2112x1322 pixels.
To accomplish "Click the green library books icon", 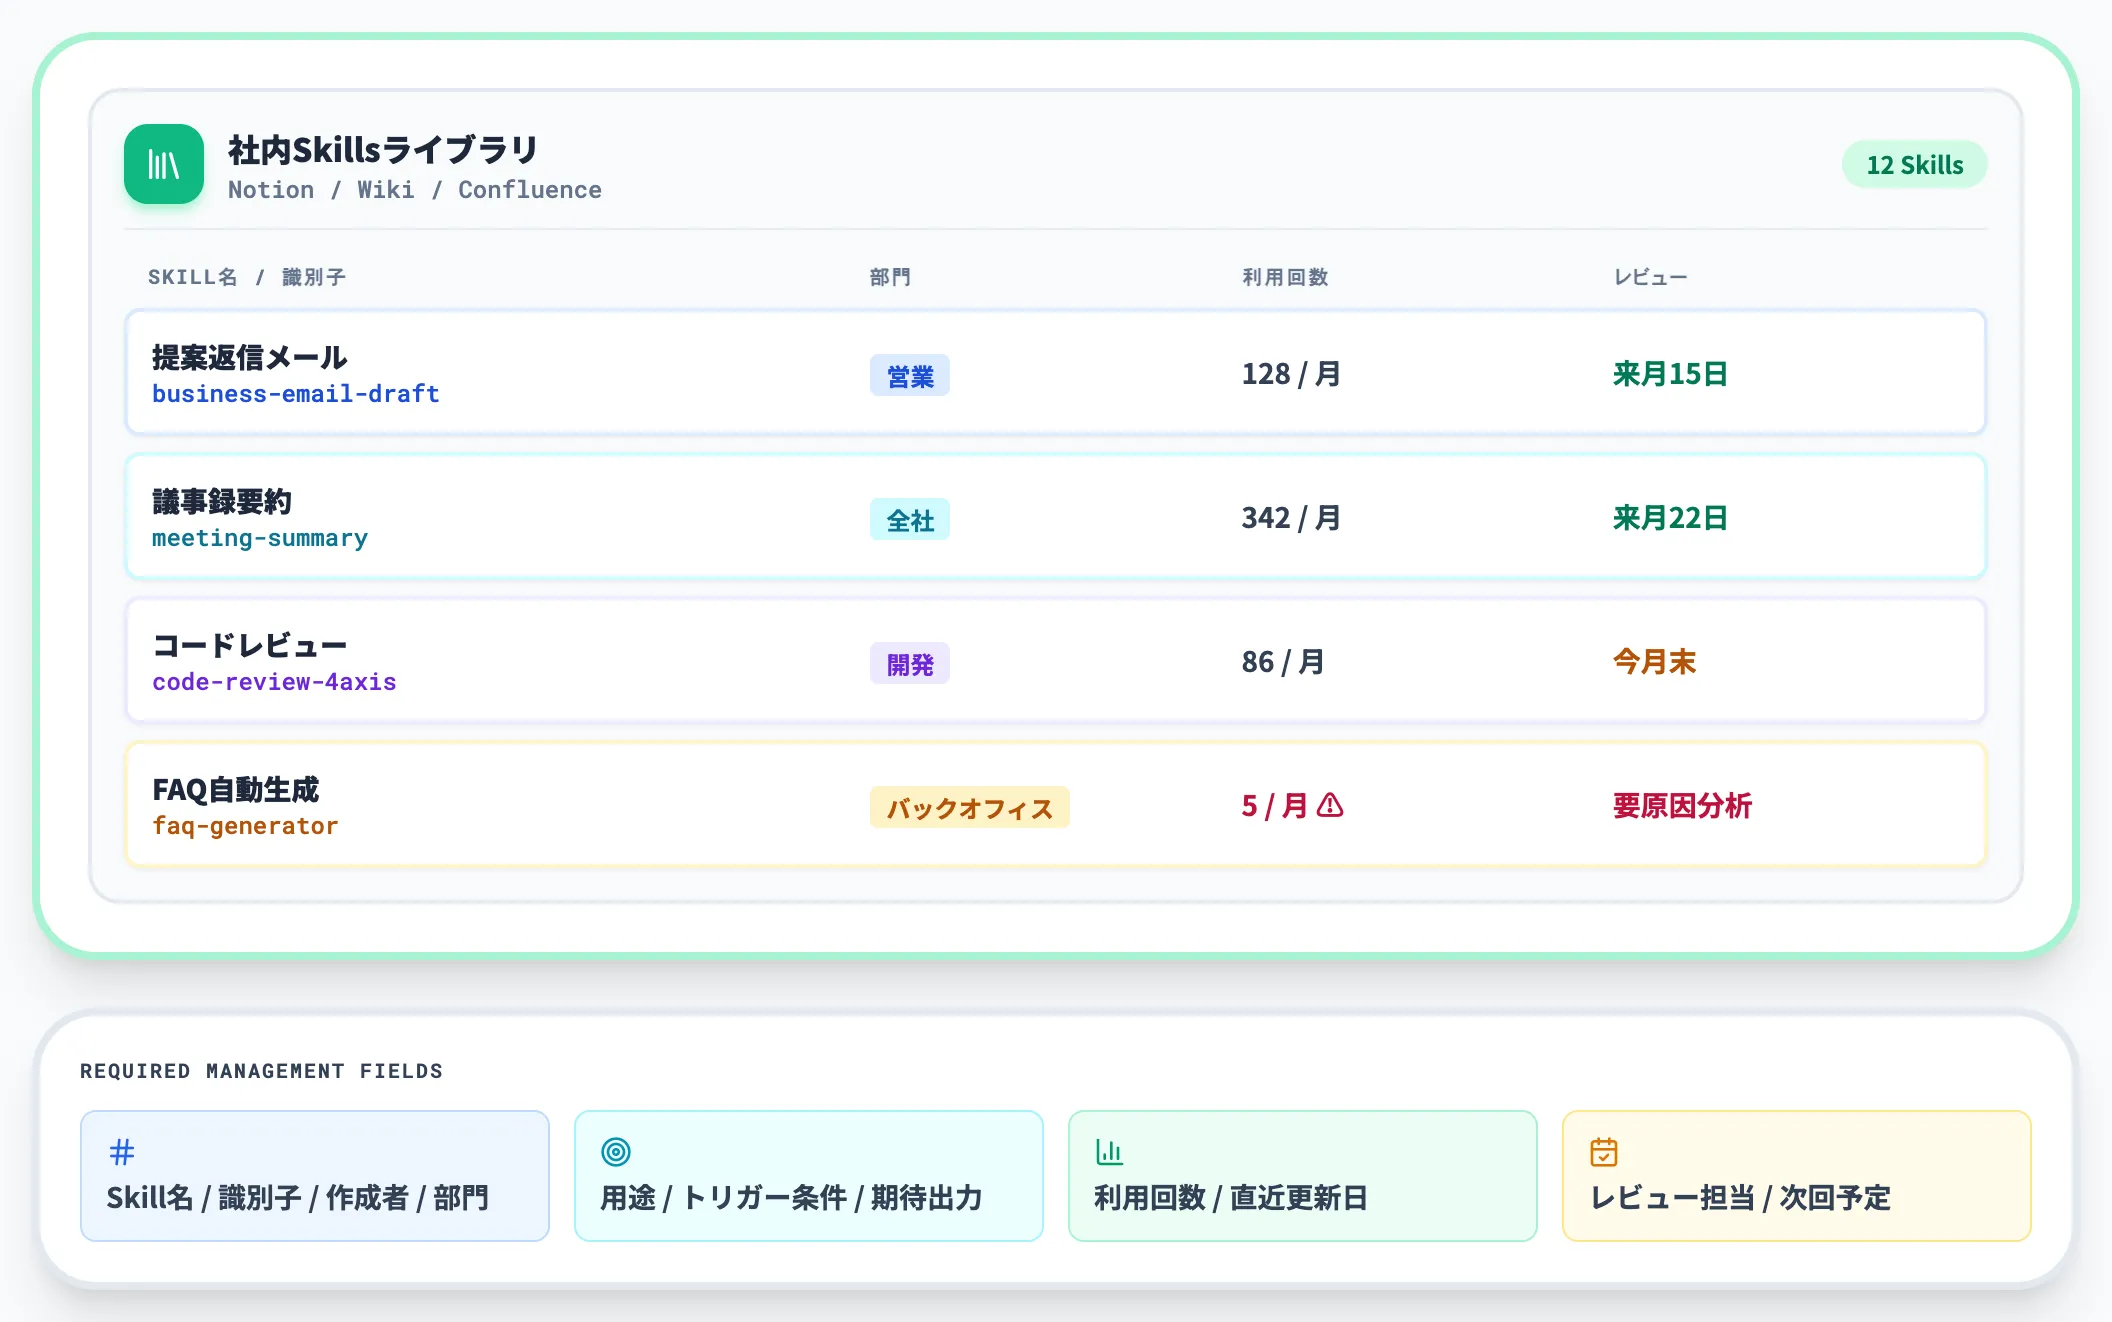I will click(164, 164).
